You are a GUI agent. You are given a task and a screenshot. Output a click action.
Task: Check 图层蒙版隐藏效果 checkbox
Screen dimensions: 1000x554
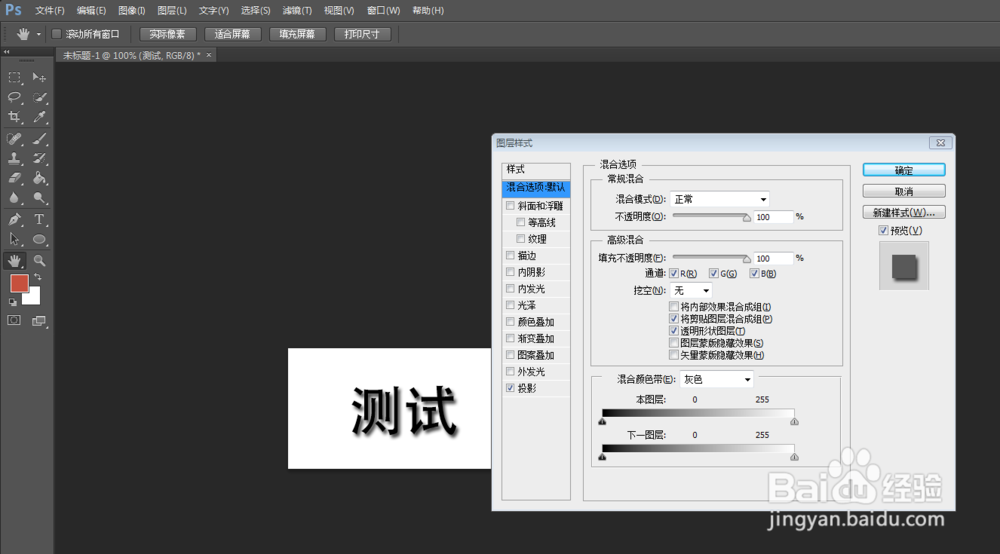(x=674, y=343)
